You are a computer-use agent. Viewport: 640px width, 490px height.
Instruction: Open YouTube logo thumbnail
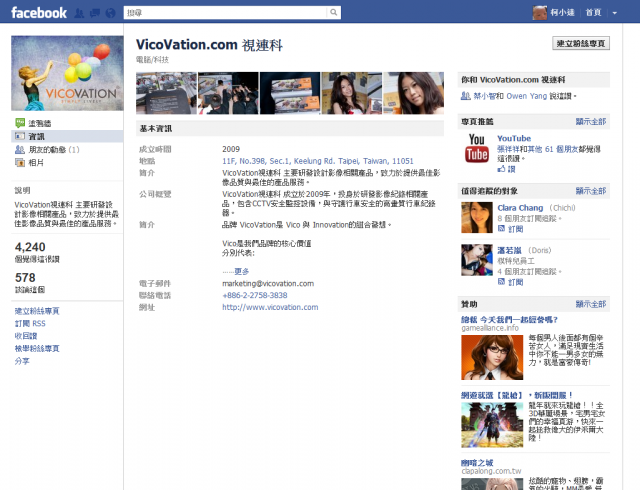[x=477, y=148]
